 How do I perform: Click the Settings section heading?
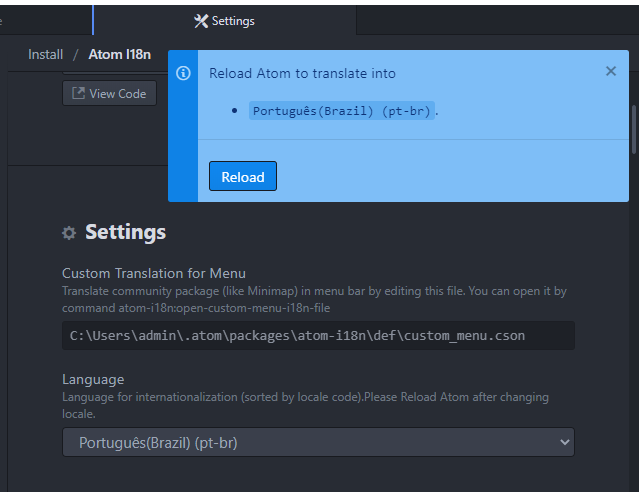tap(125, 232)
